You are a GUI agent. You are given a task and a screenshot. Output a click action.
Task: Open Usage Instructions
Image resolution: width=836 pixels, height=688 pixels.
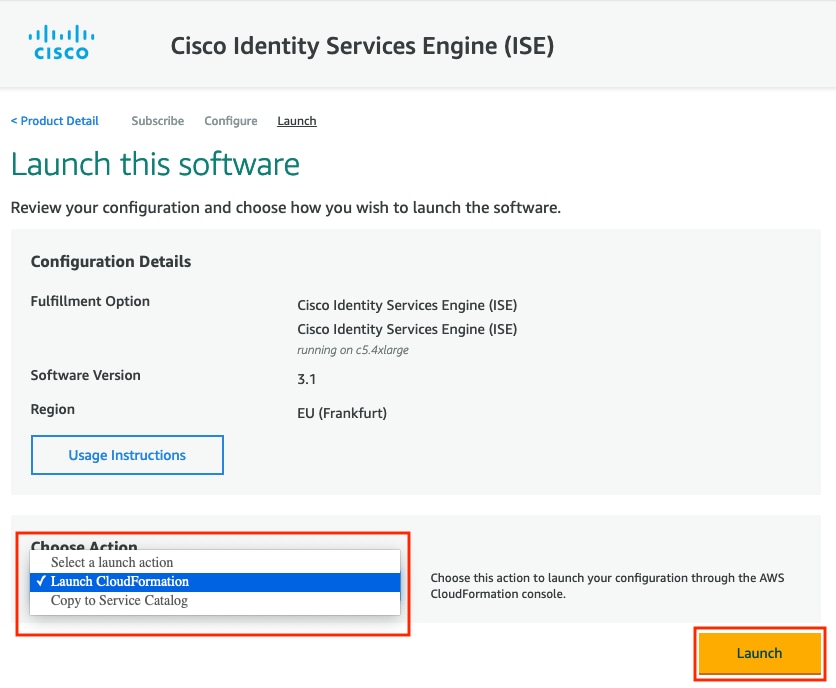127,455
